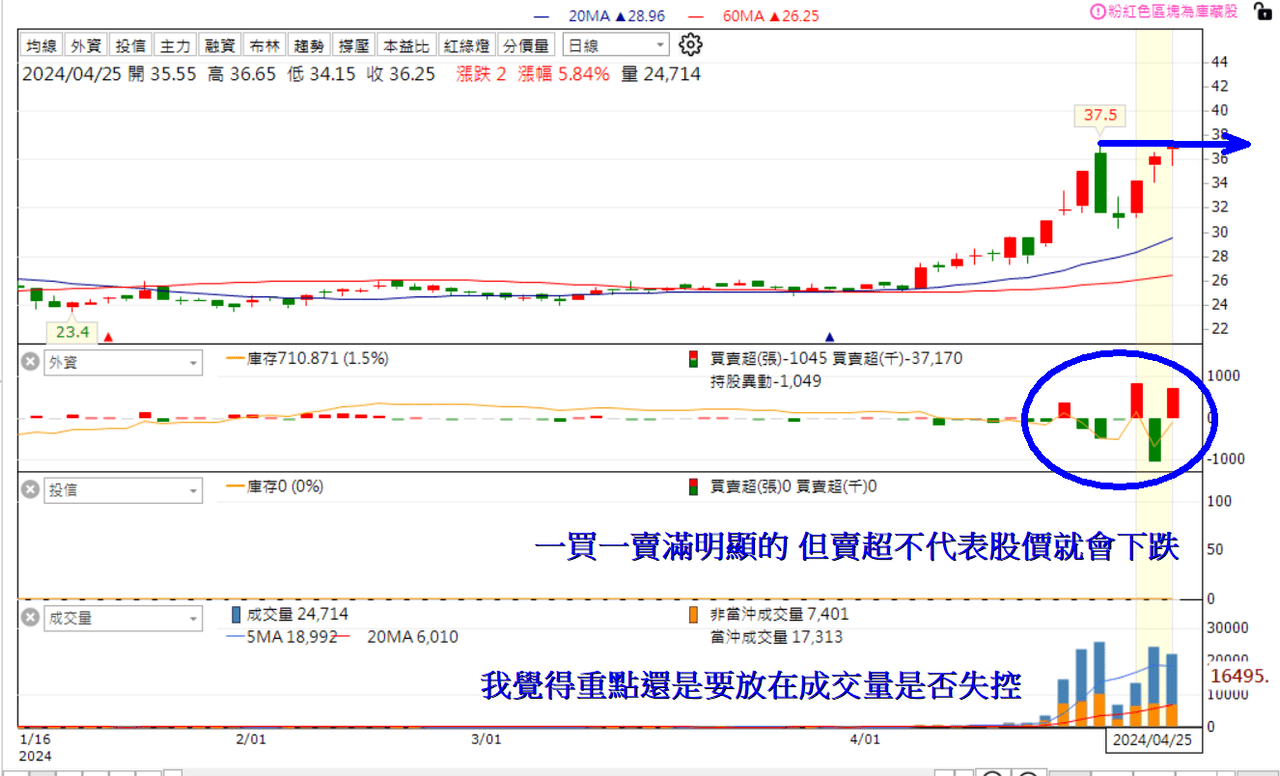Click the 4/01 date axis label

coord(865,739)
